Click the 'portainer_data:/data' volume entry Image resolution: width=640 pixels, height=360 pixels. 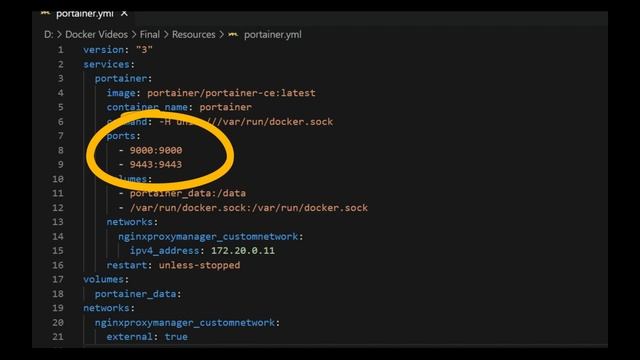[x=188, y=193]
